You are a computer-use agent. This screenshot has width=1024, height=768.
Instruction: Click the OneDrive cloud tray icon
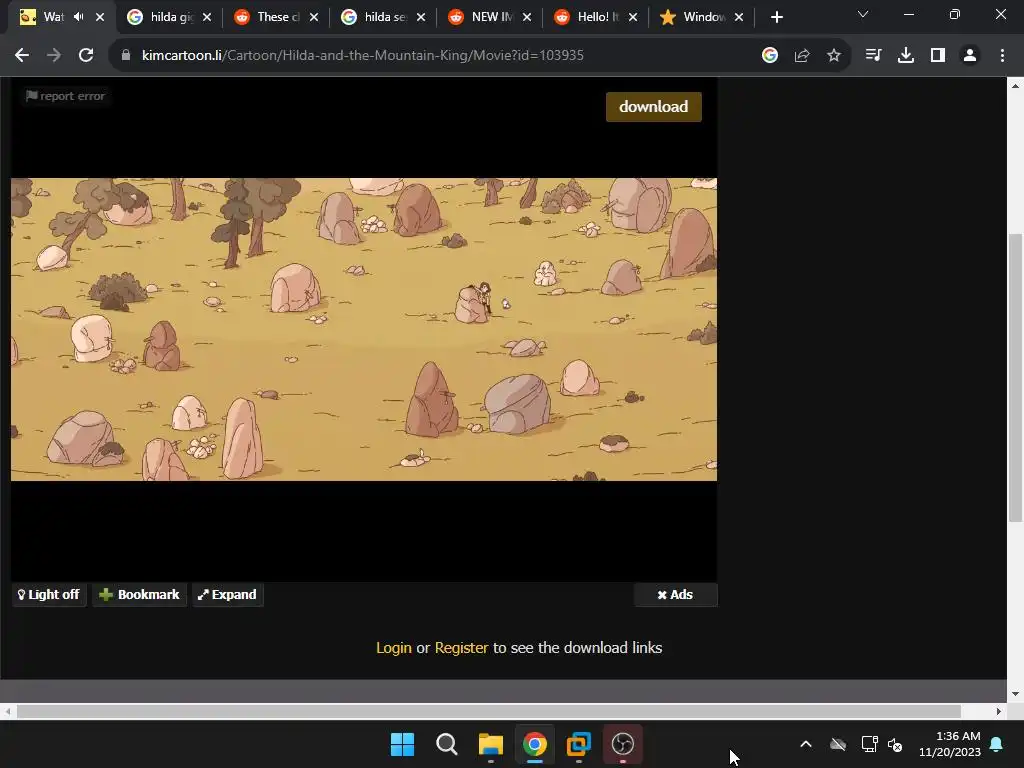click(838, 744)
